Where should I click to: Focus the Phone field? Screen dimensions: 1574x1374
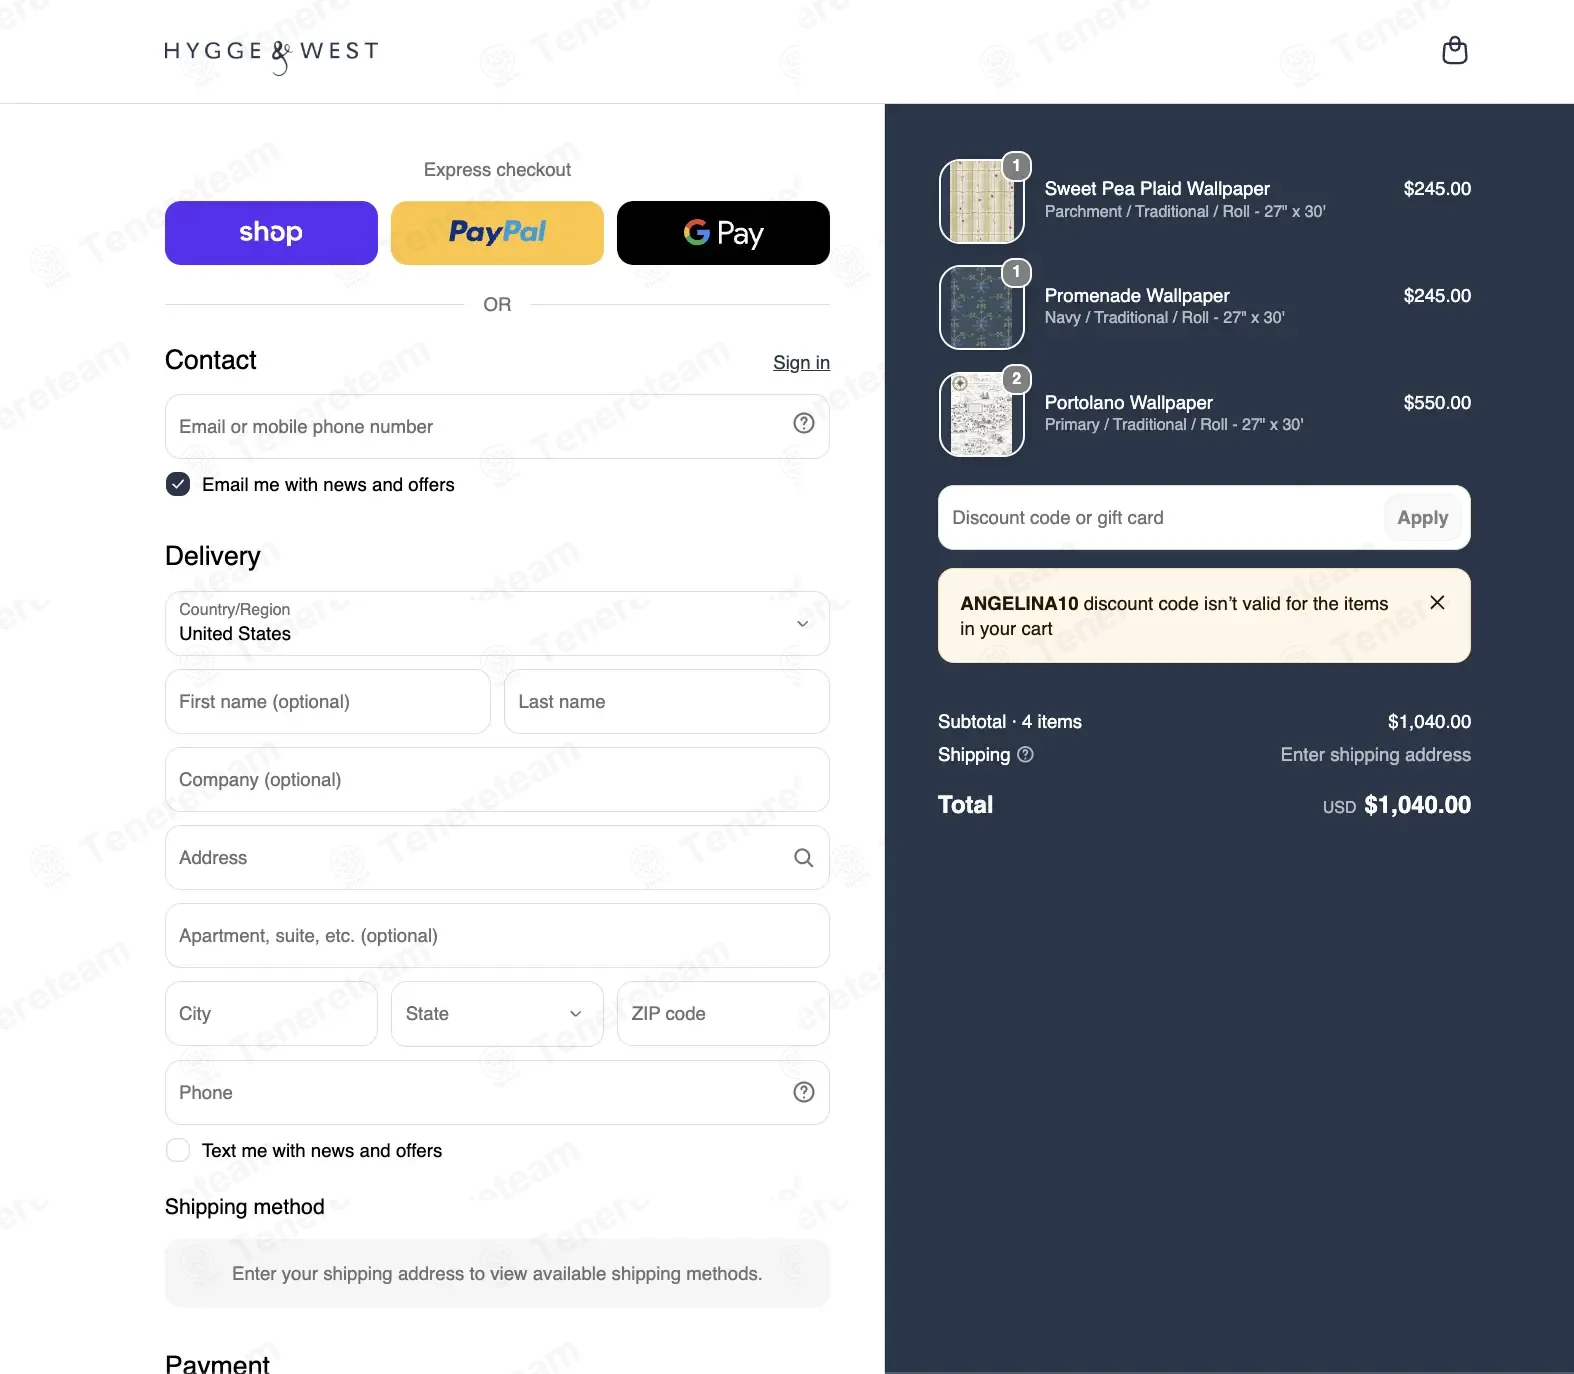[x=497, y=1092]
